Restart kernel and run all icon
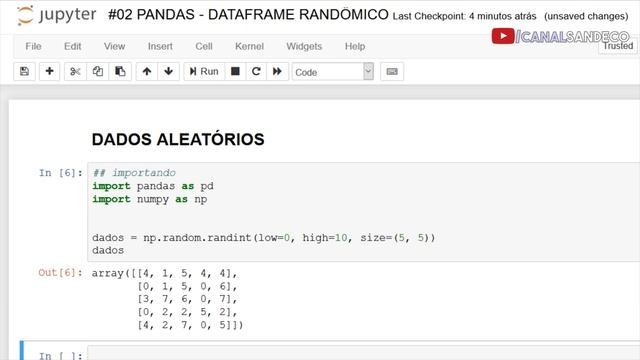Image resolution: width=640 pixels, height=360 pixels. coord(278,71)
